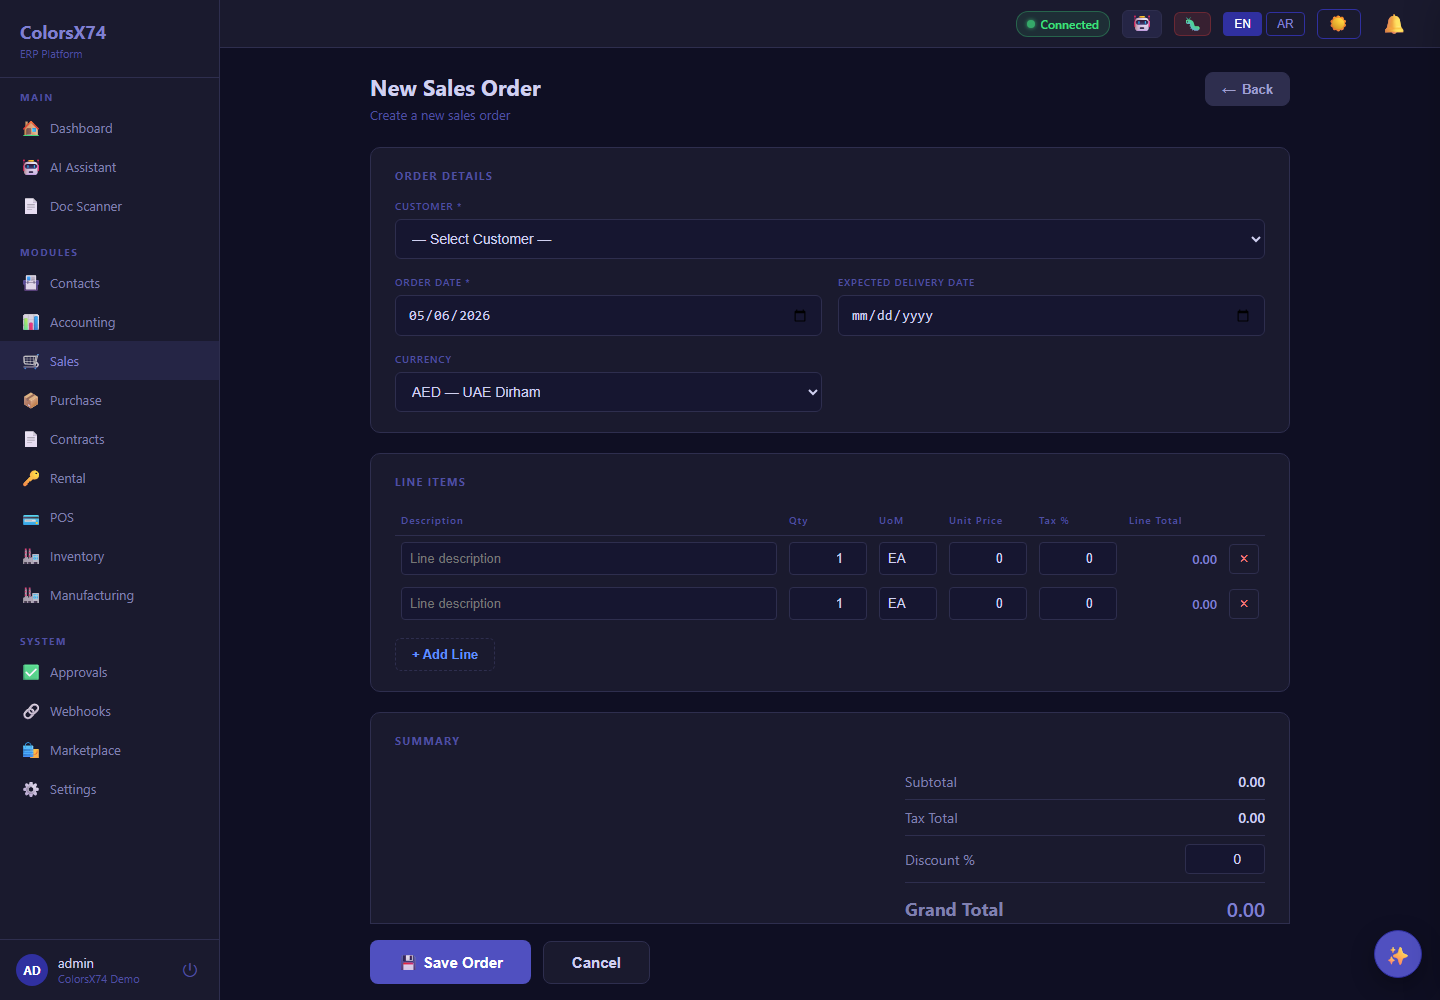The width and height of the screenshot is (1440, 1000).
Task: Click the Approvals checkmark icon
Action: pyautogui.click(x=31, y=672)
